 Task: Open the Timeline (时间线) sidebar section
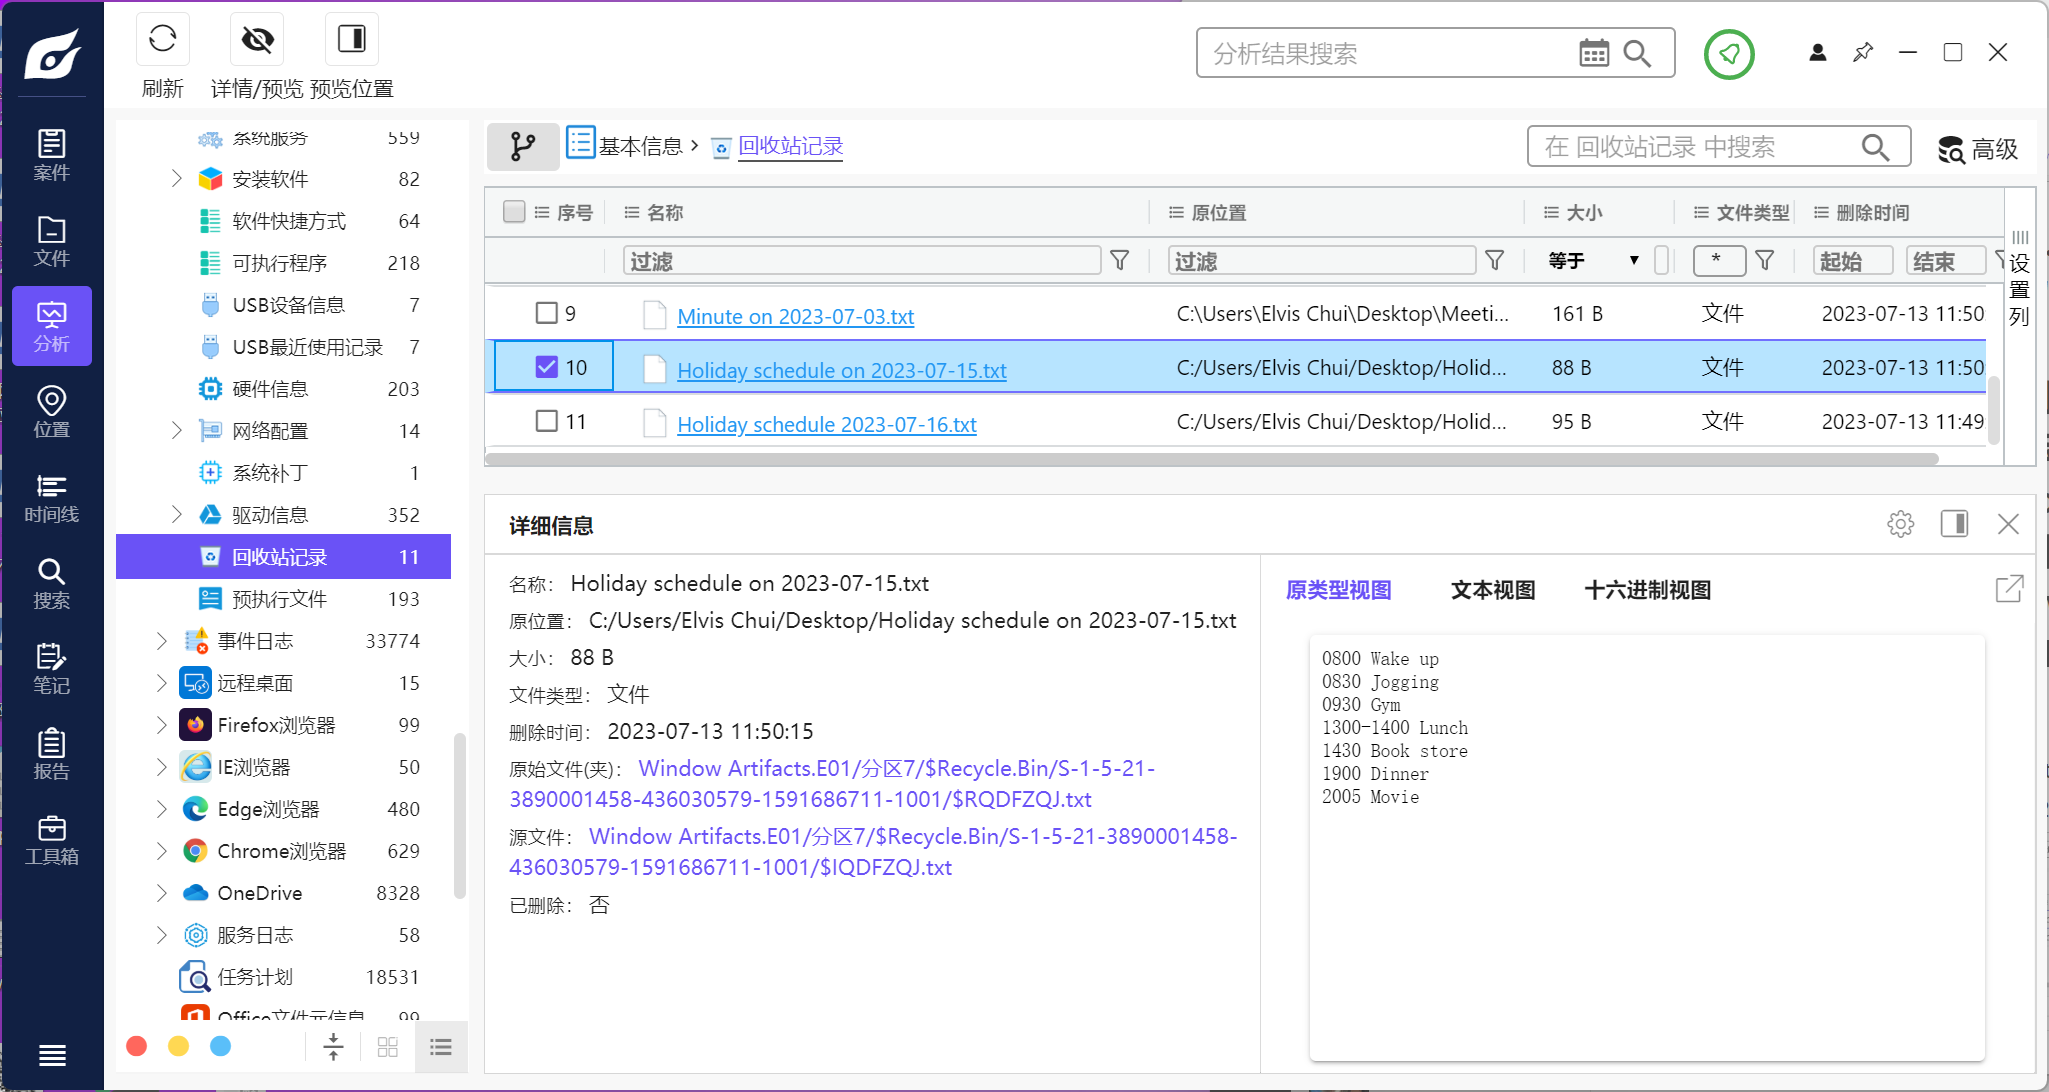51,498
